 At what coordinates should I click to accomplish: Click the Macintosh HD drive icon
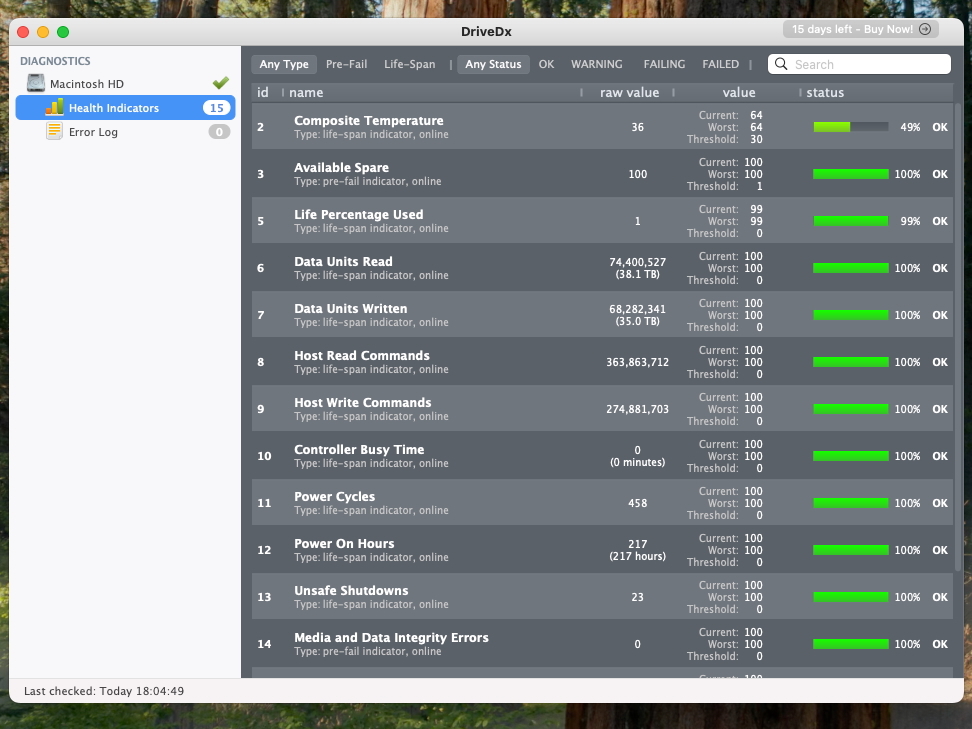click(x=36, y=83)
